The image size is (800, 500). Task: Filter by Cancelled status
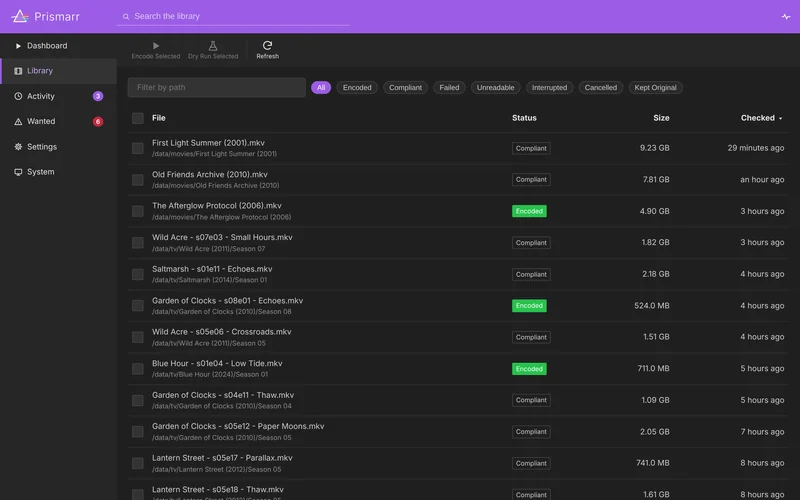point(601,88)
